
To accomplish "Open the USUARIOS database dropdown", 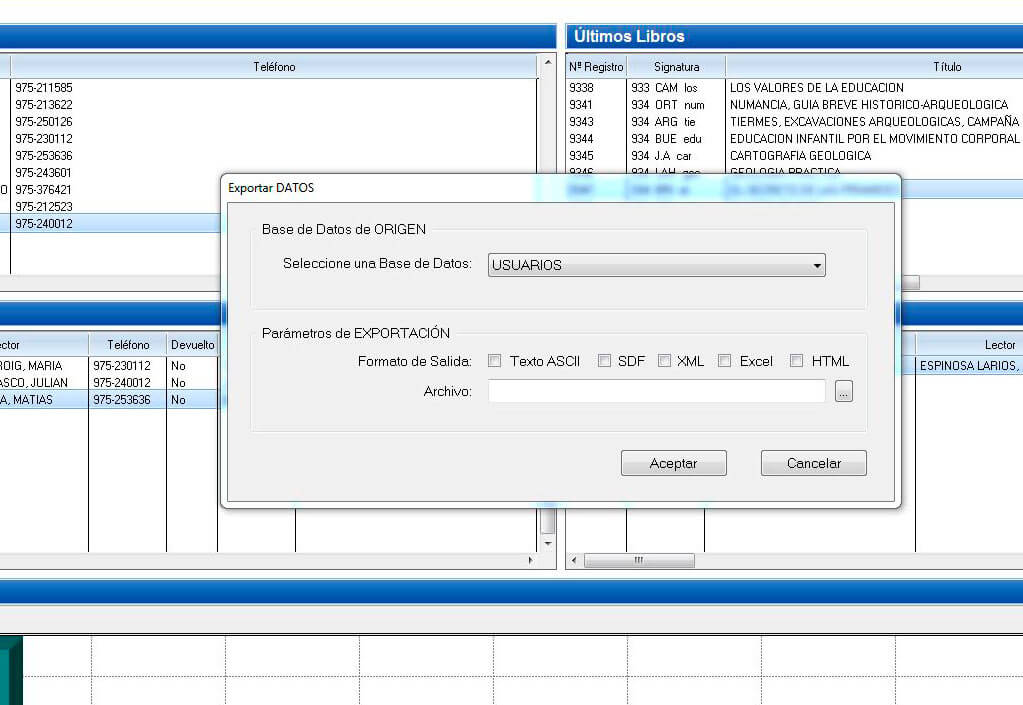I will pyautogui.click(x=656, y=265).
